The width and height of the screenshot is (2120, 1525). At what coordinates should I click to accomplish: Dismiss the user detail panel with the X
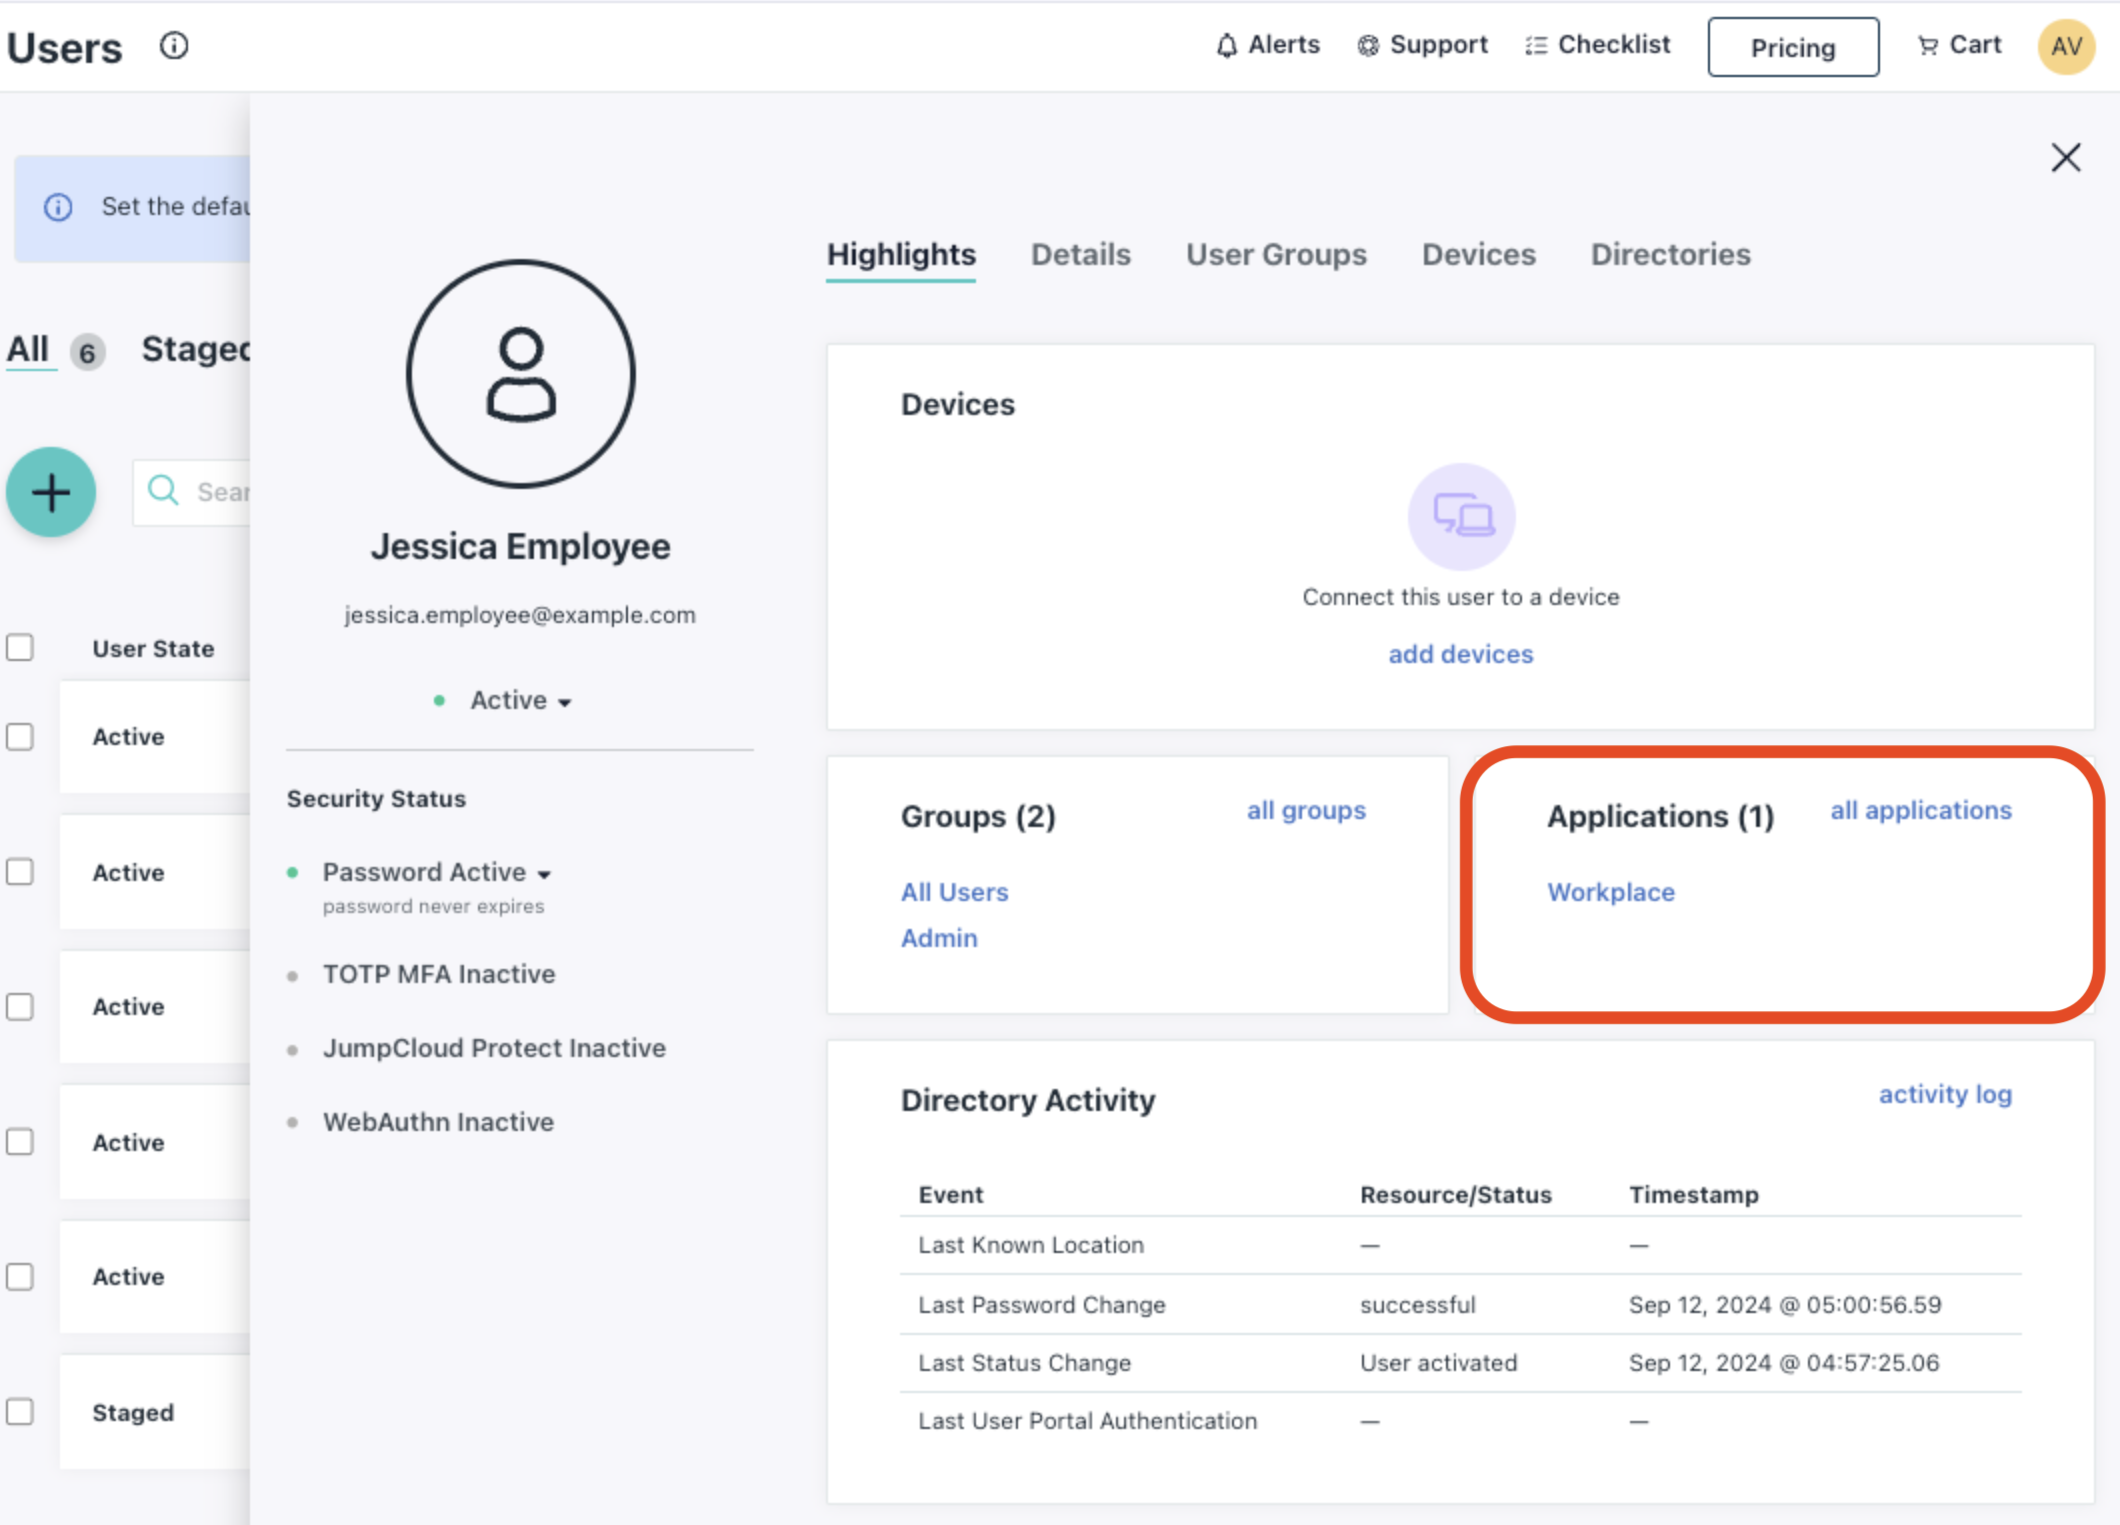coord(2065,157)
